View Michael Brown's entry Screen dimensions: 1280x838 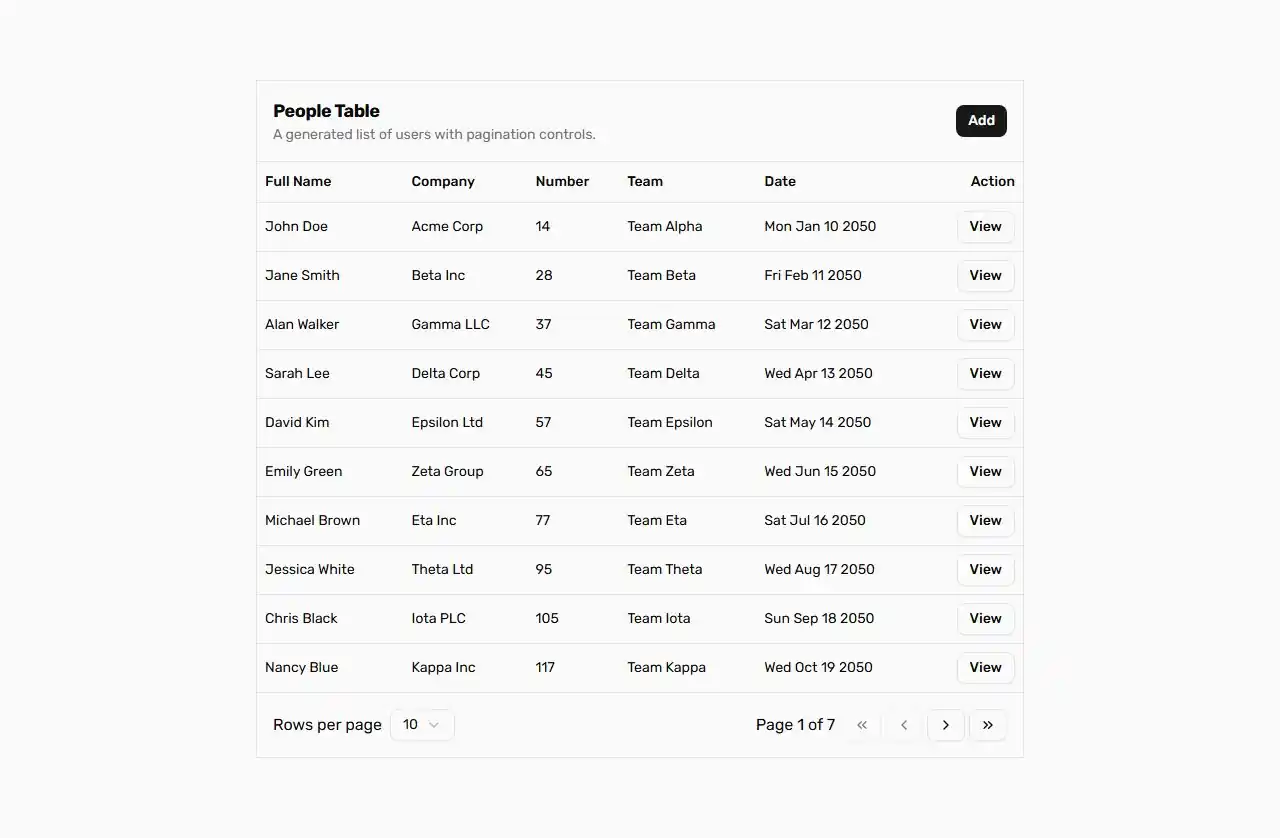[x=985, y=521]
